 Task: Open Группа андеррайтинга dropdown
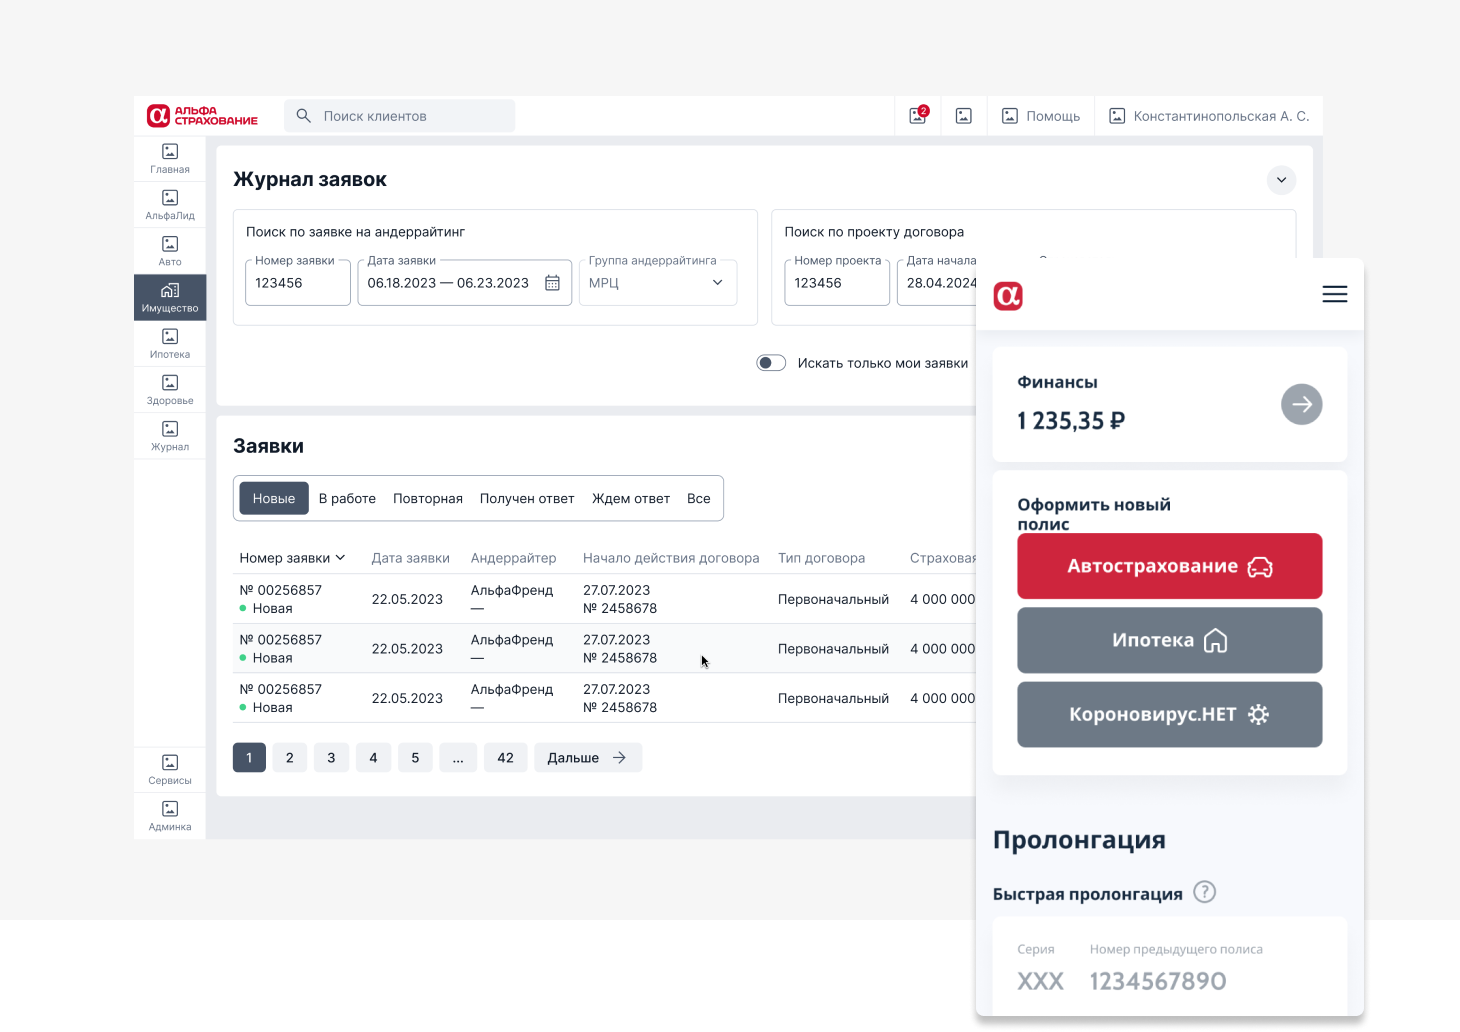click(x=658, y=283)
